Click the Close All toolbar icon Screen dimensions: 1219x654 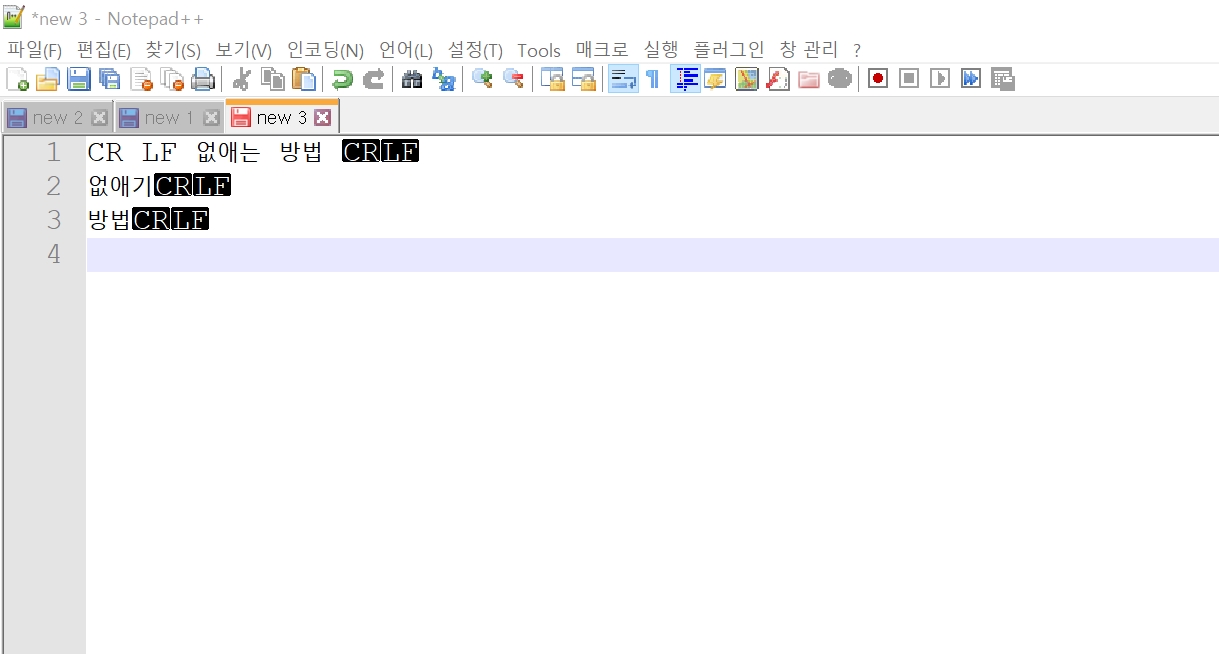pyautogui.click(x=172, y=79)
